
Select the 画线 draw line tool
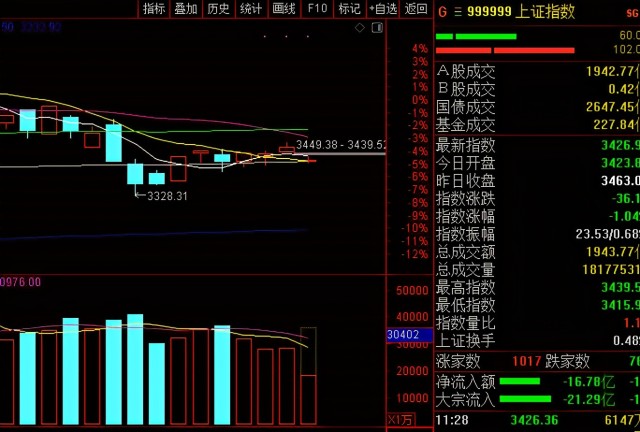(284, 9)
